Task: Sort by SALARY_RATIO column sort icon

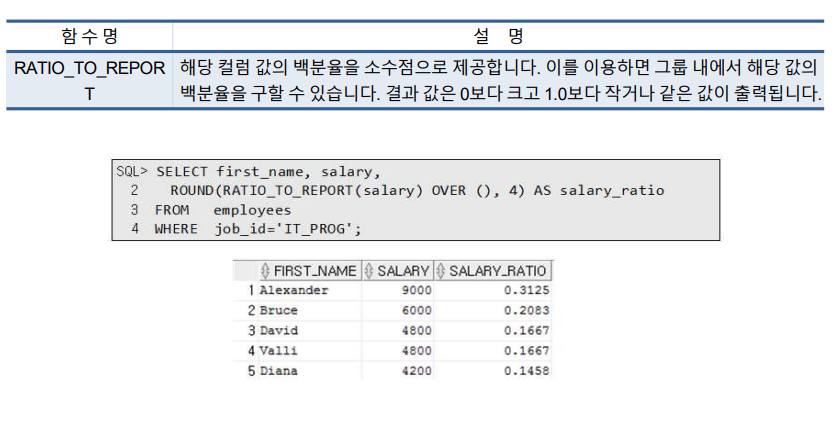Action: [440, 271]
